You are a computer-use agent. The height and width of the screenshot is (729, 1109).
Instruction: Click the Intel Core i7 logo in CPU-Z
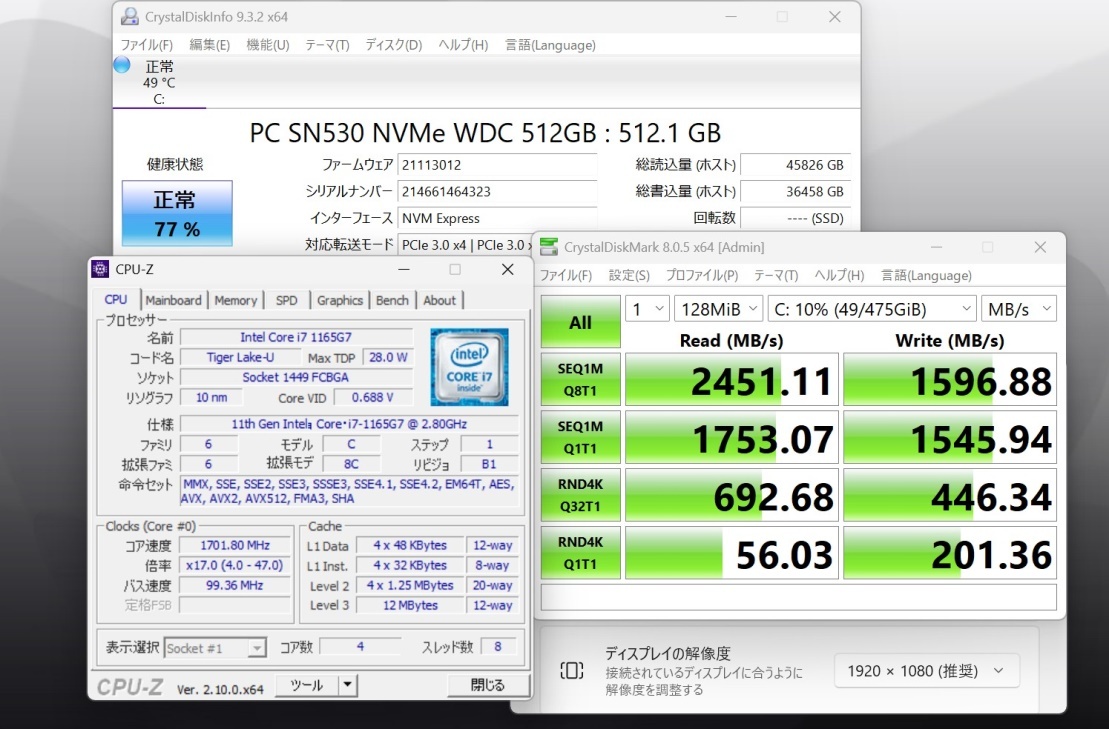point(469,367)
